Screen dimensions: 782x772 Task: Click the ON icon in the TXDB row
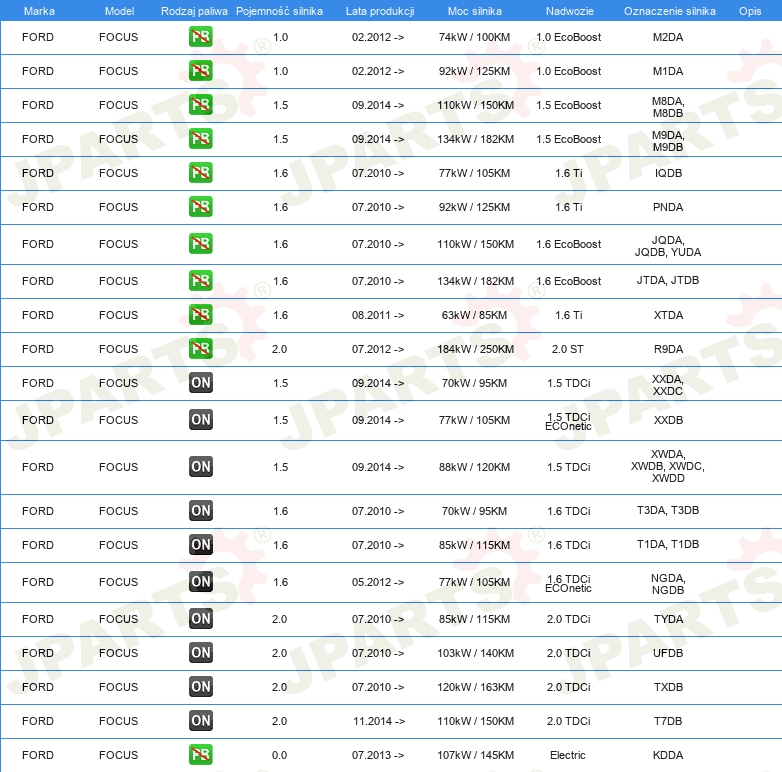(200, 687)
